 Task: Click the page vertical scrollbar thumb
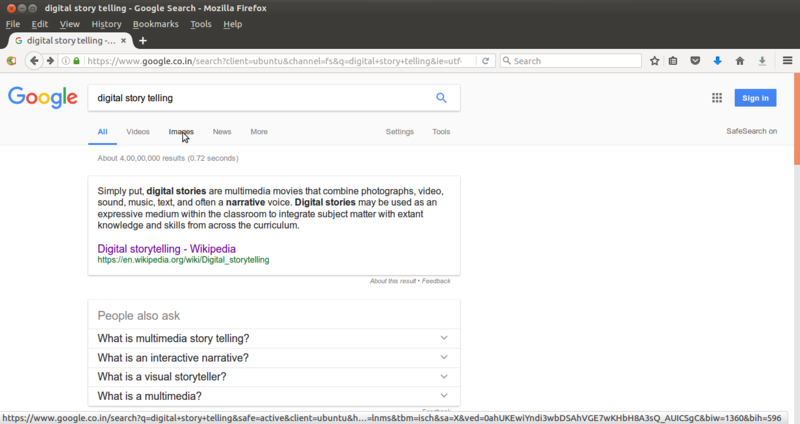[796, 119]
